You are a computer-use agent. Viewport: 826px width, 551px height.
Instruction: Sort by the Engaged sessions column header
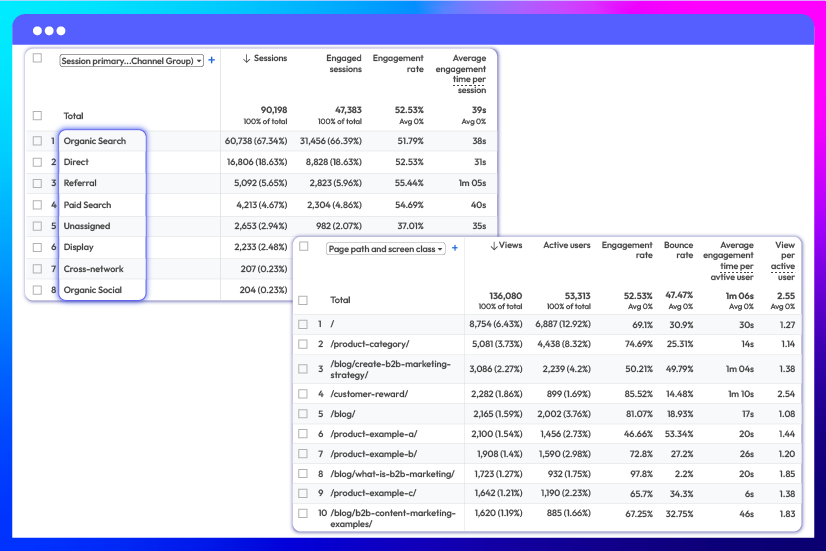[344, 64]
